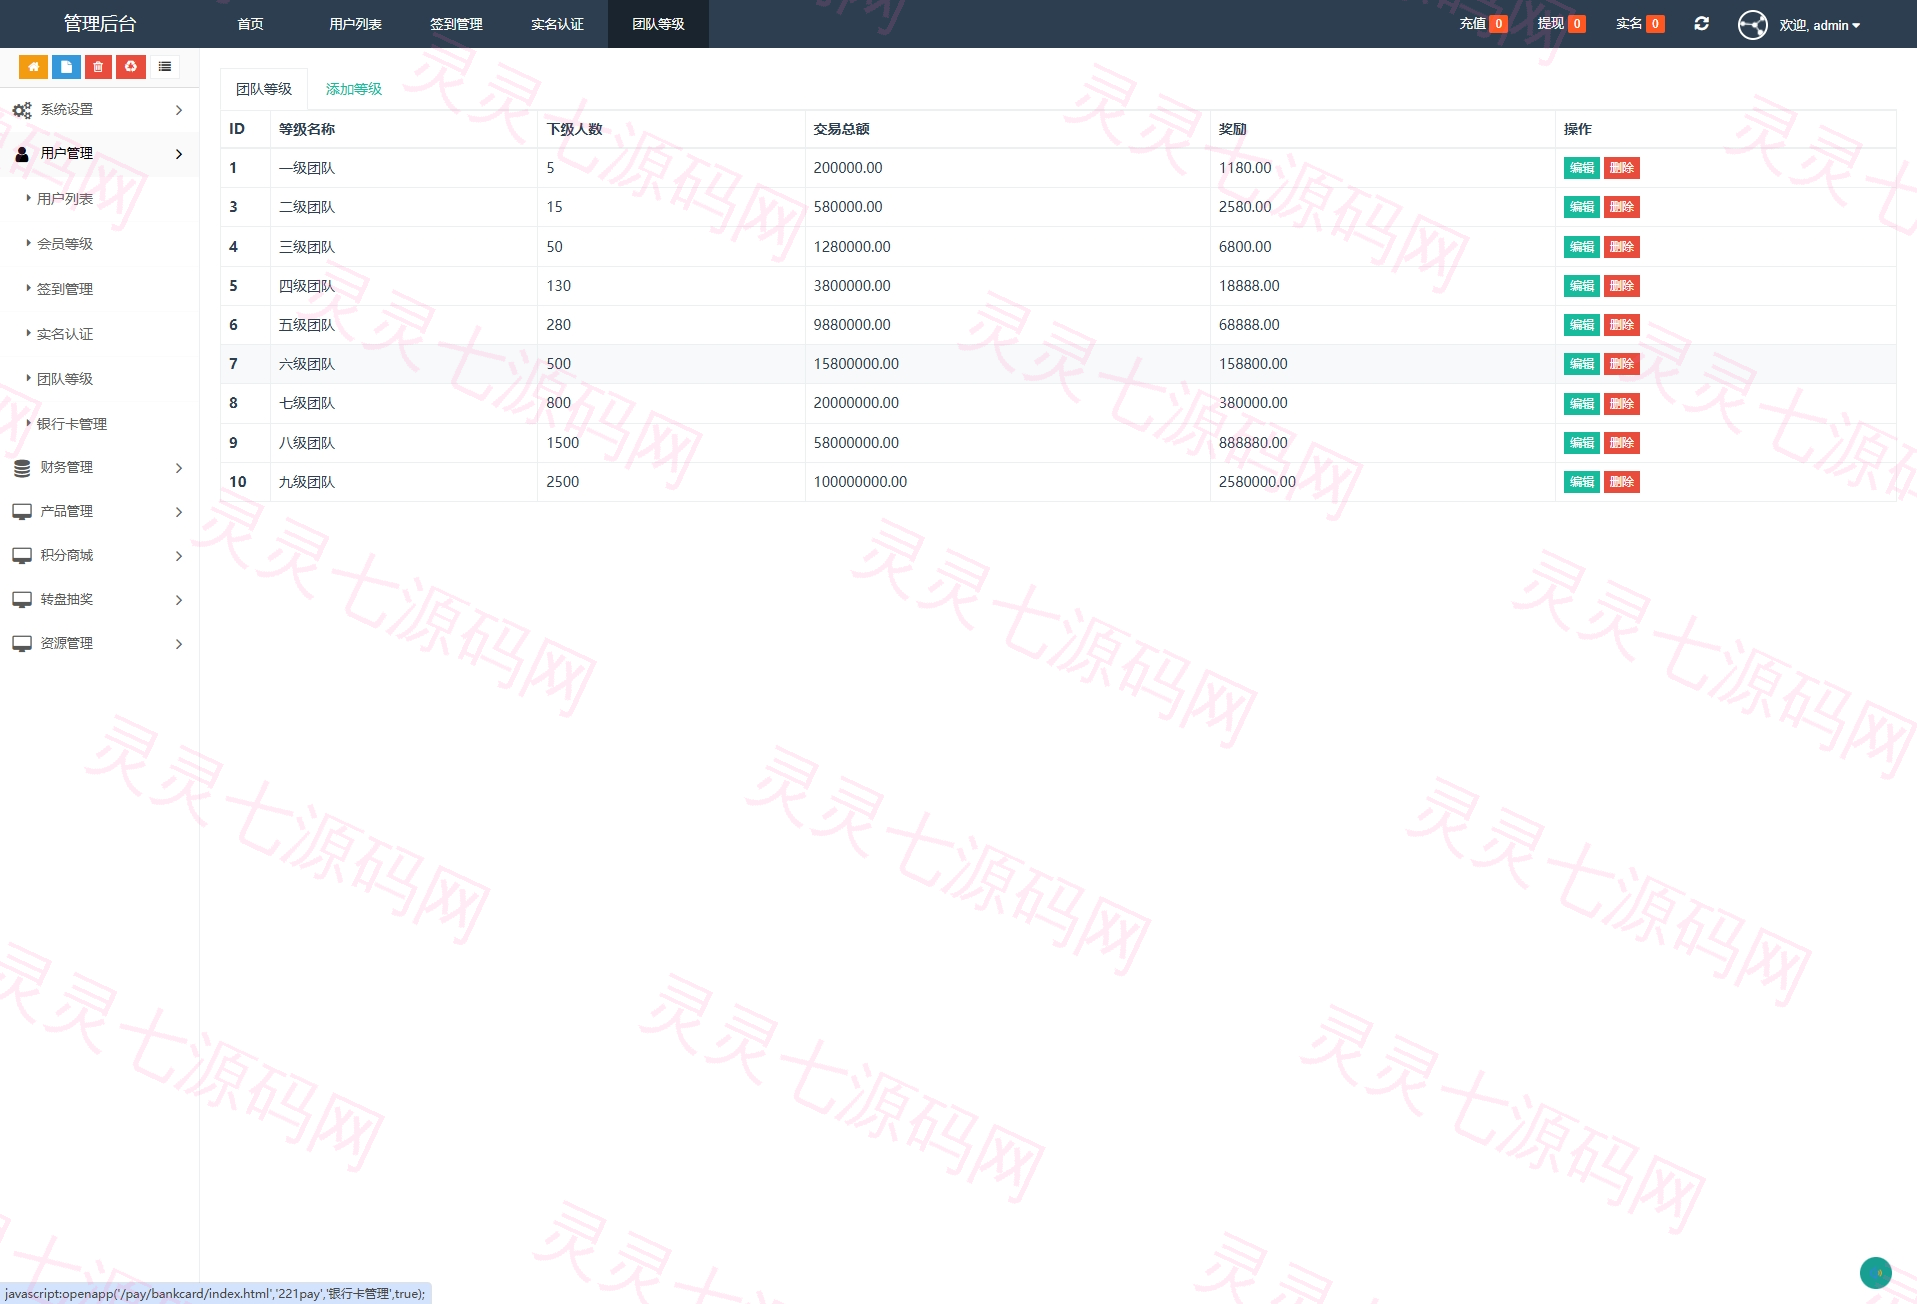Edit the 一级团队 row

point(1582,168)
